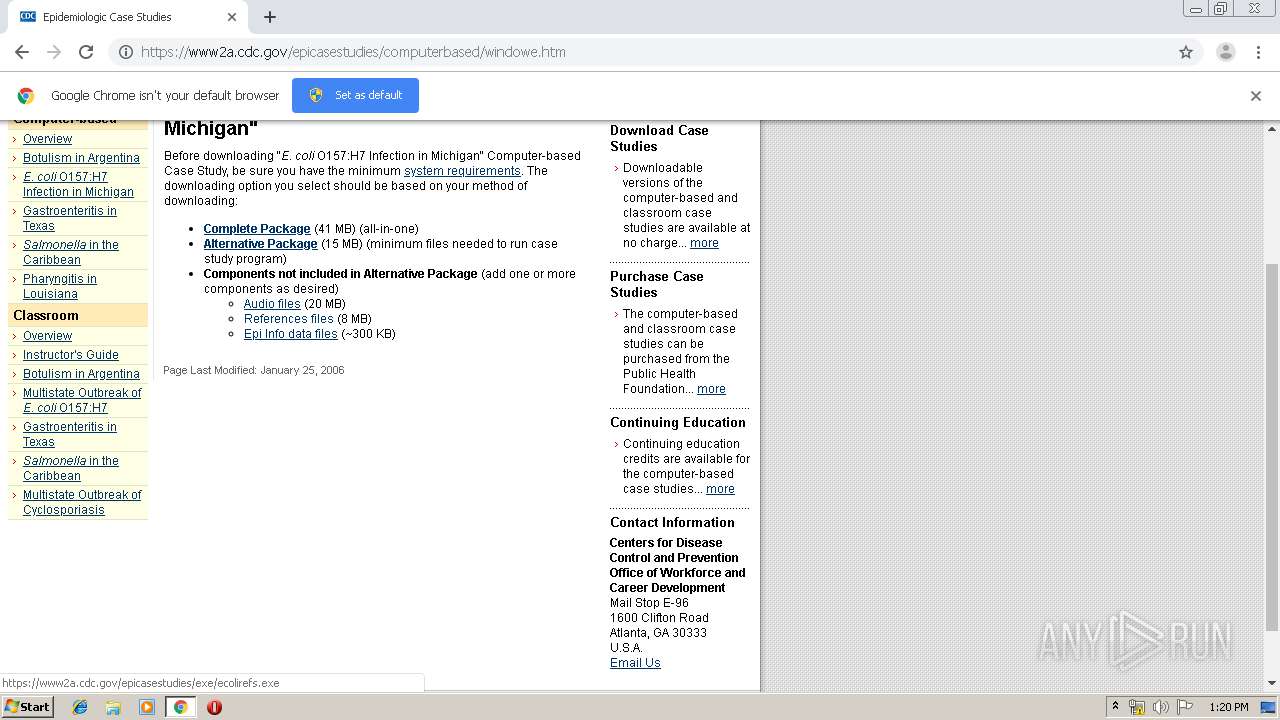The image size is (1280, 720).
Task: Open Multistate Outbreak of Cyclosporiasis link
Action: (x=82, y=502)
